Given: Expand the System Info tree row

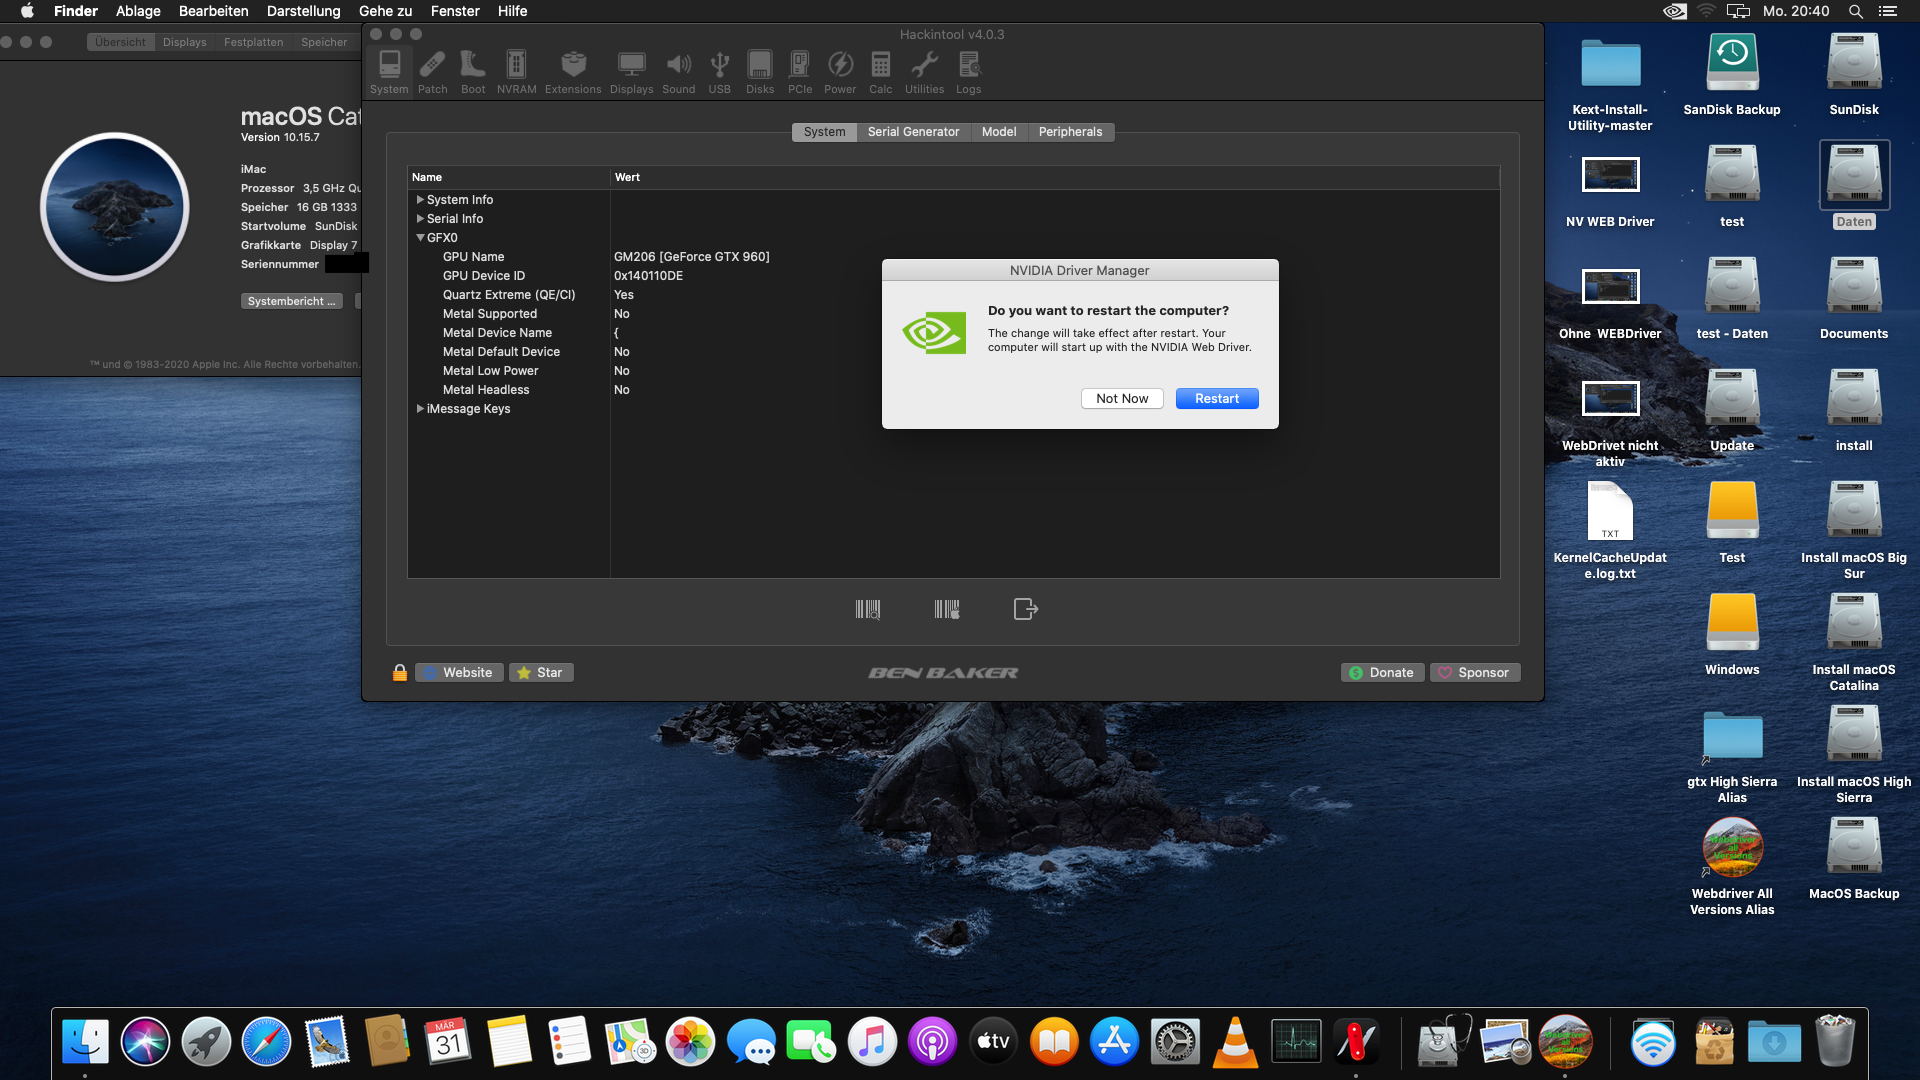Looking at the screenshot, I should click(421, 200).
